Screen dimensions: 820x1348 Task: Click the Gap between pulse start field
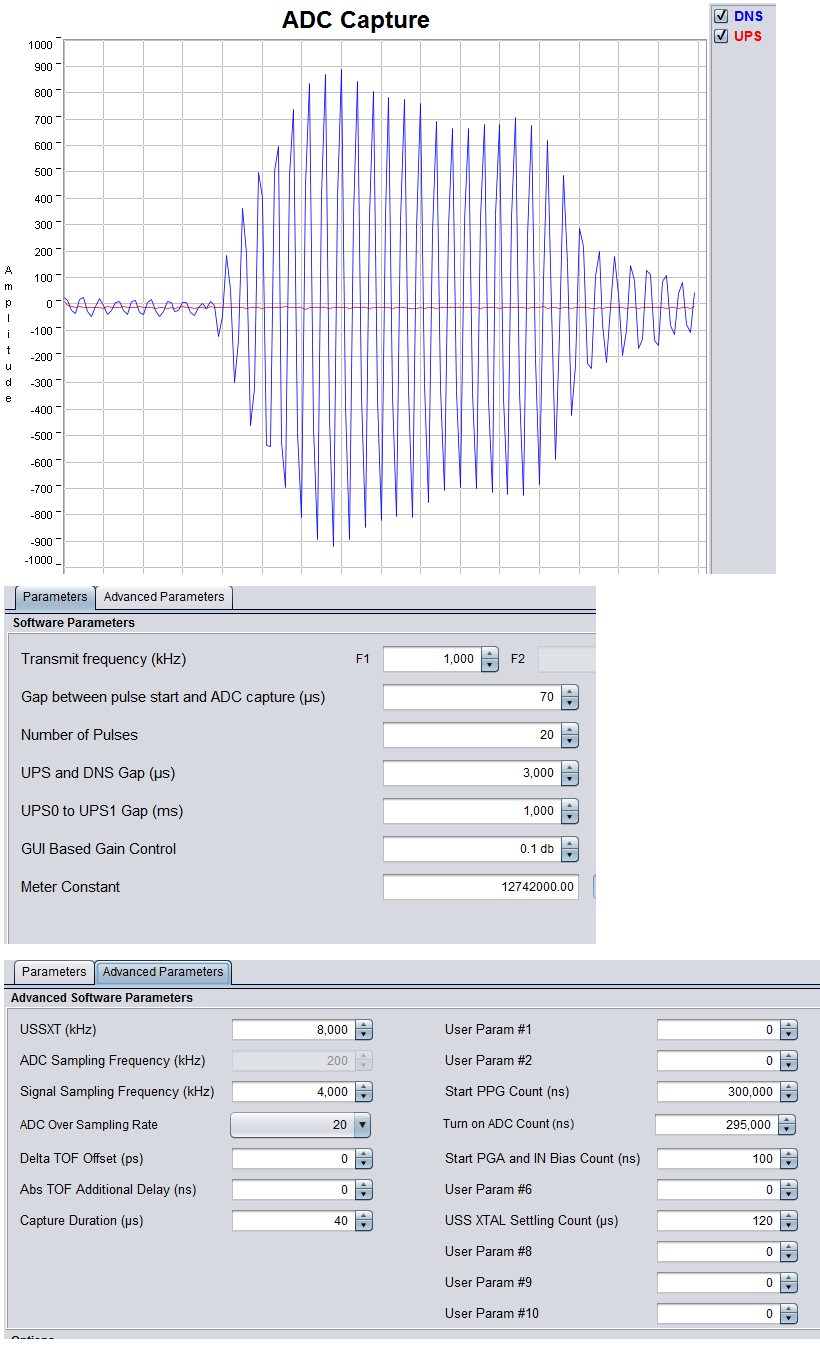[x=471, y=697]
